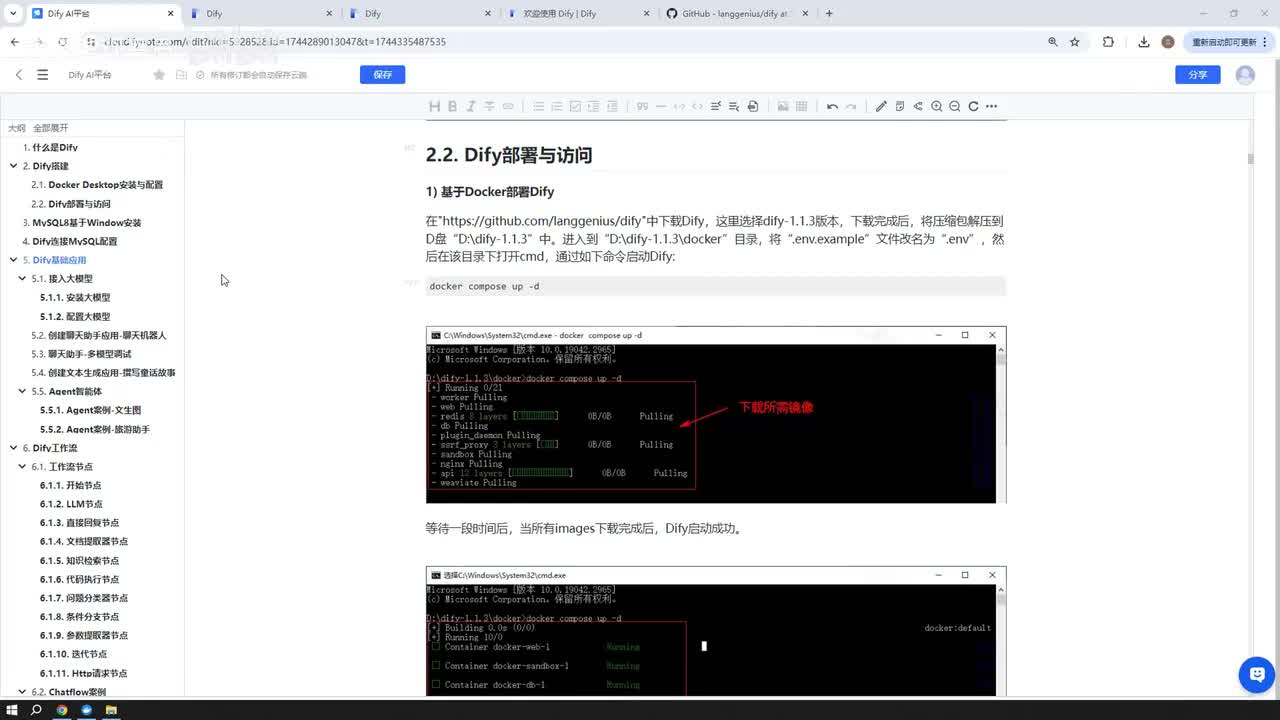Image resolution: width=1280 pixels, height=720 pixels.
Task: Insert a horizontal rule line
Action: (660, 106)
